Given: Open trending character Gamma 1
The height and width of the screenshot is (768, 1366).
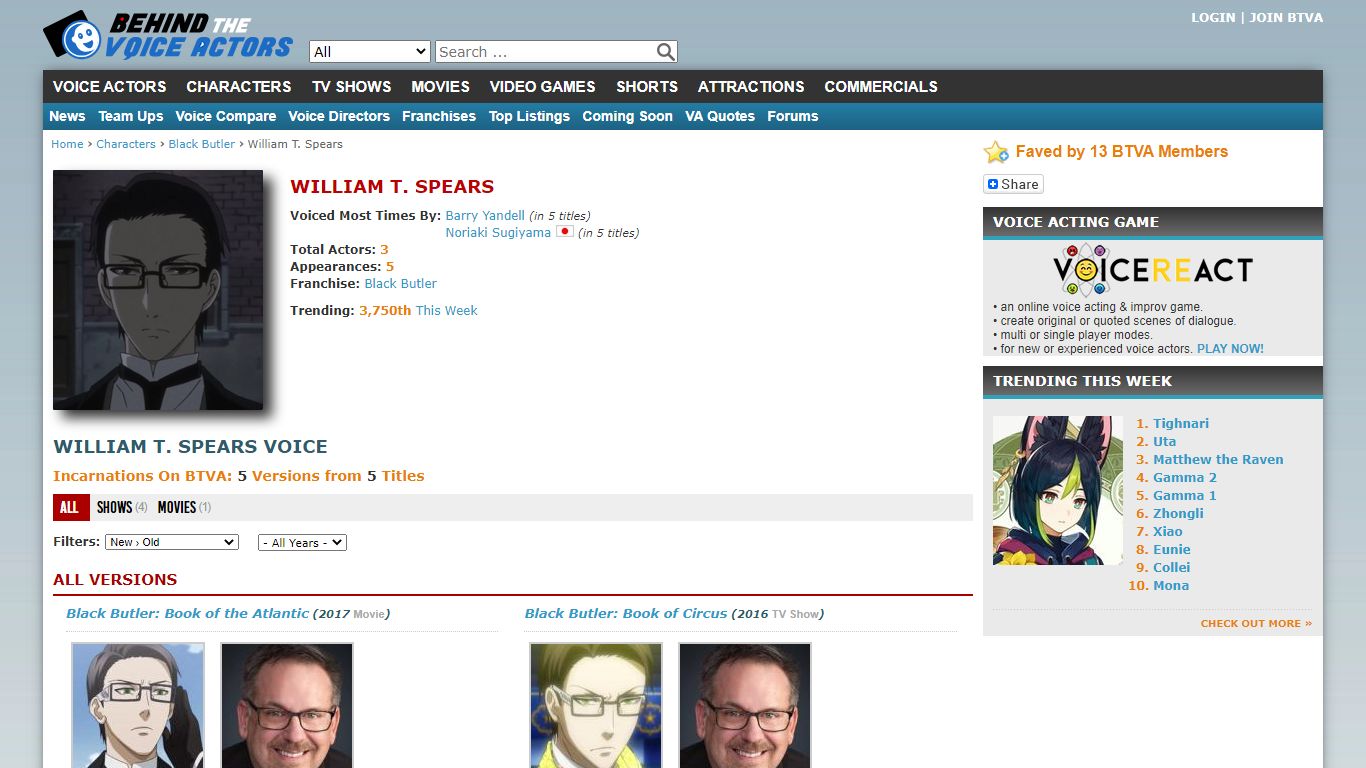Looking at the screenshot, I should (x=1185, y=495).
